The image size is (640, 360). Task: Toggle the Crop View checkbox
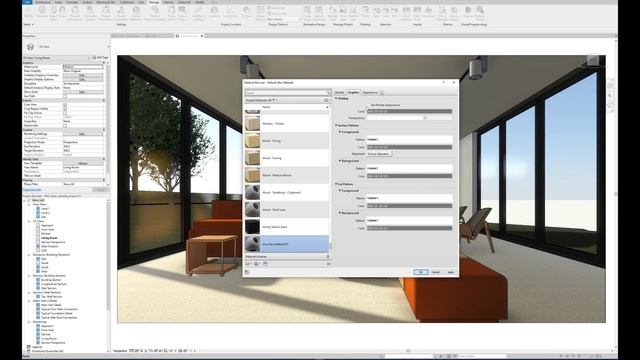coord(65,104)
